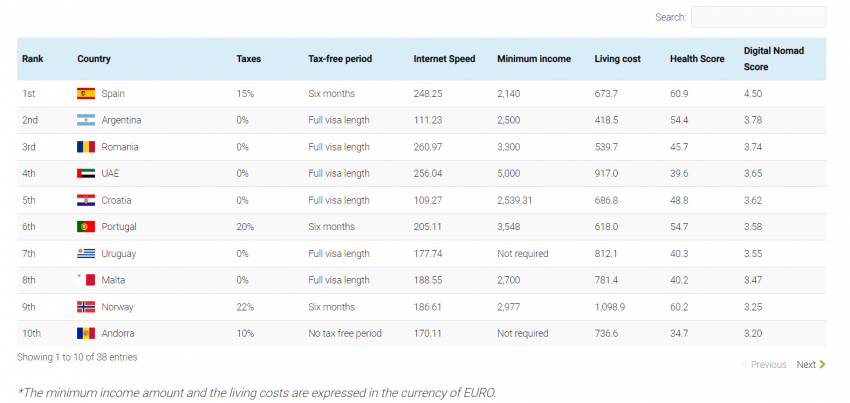Click the Croatia flag icon

pos(86,200)
